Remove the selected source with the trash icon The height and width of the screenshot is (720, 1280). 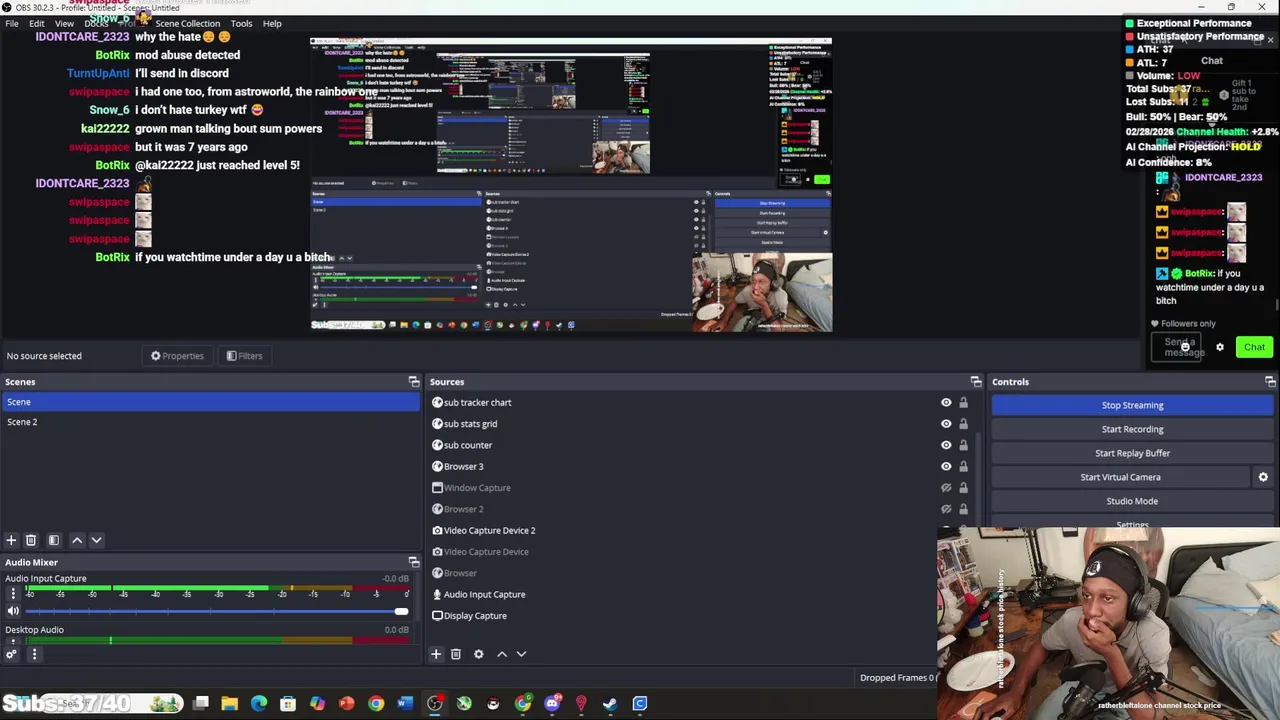pos(456,654)
